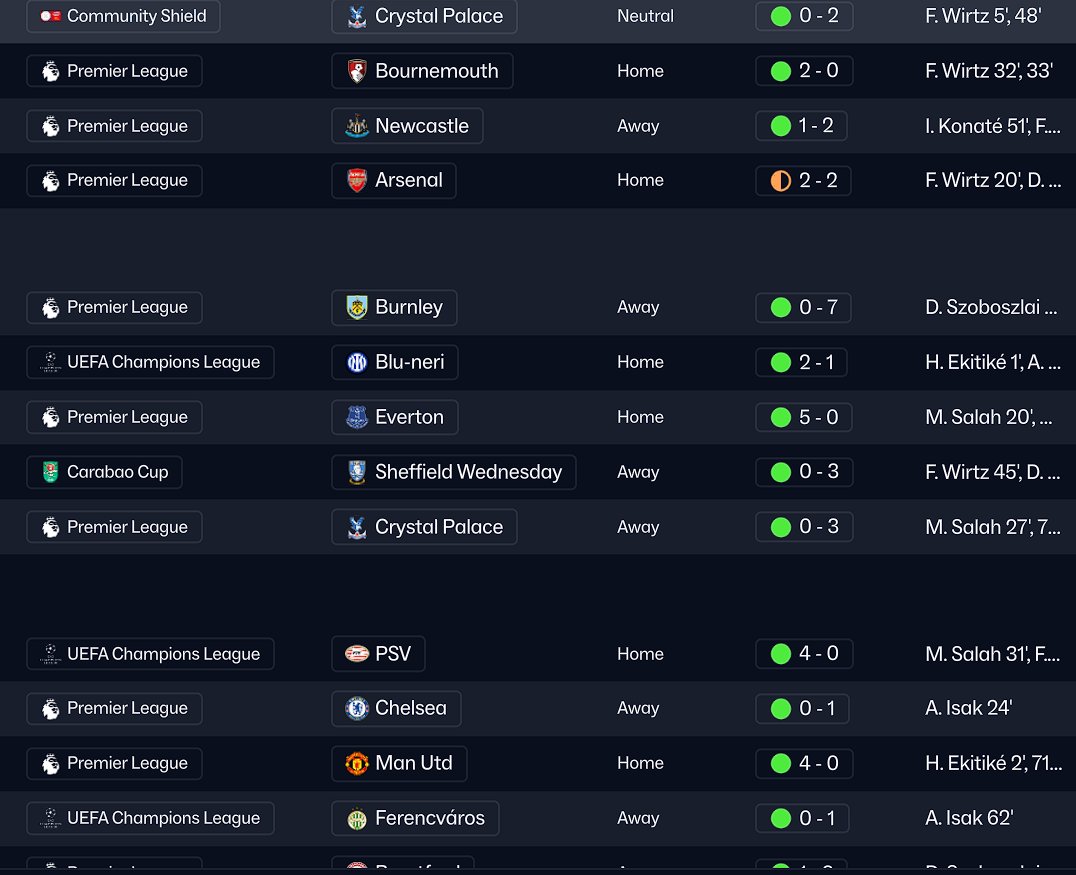Image resolution: width=1076 pixels, height=875 pixels.
Task: Click the green win indicator for Everton
Action: click(x=781, y=417)
